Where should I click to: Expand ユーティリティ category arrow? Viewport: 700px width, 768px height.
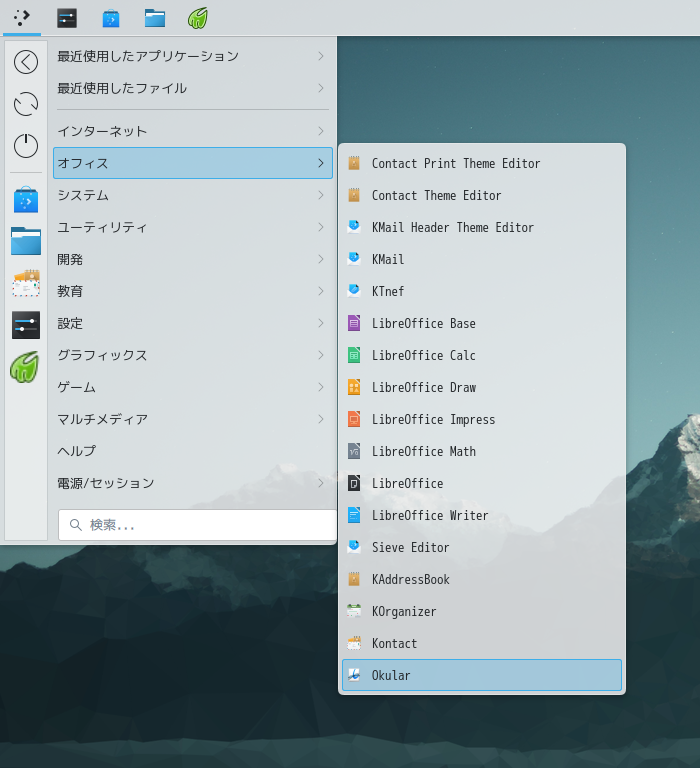point(321,227)
